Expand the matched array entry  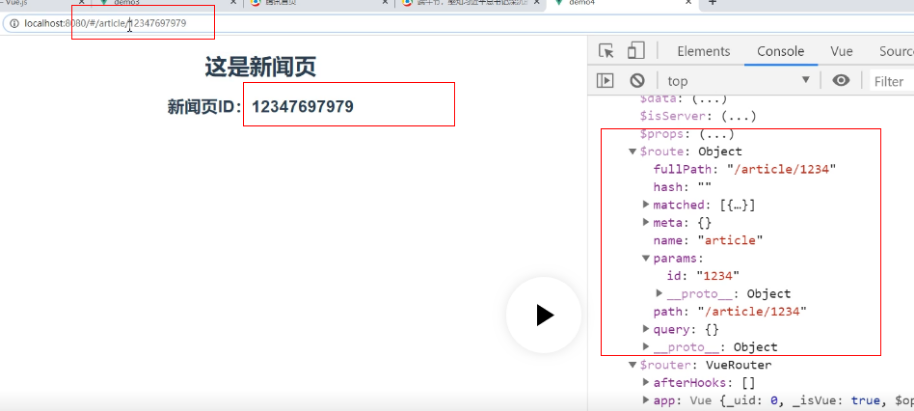point(645,205)
